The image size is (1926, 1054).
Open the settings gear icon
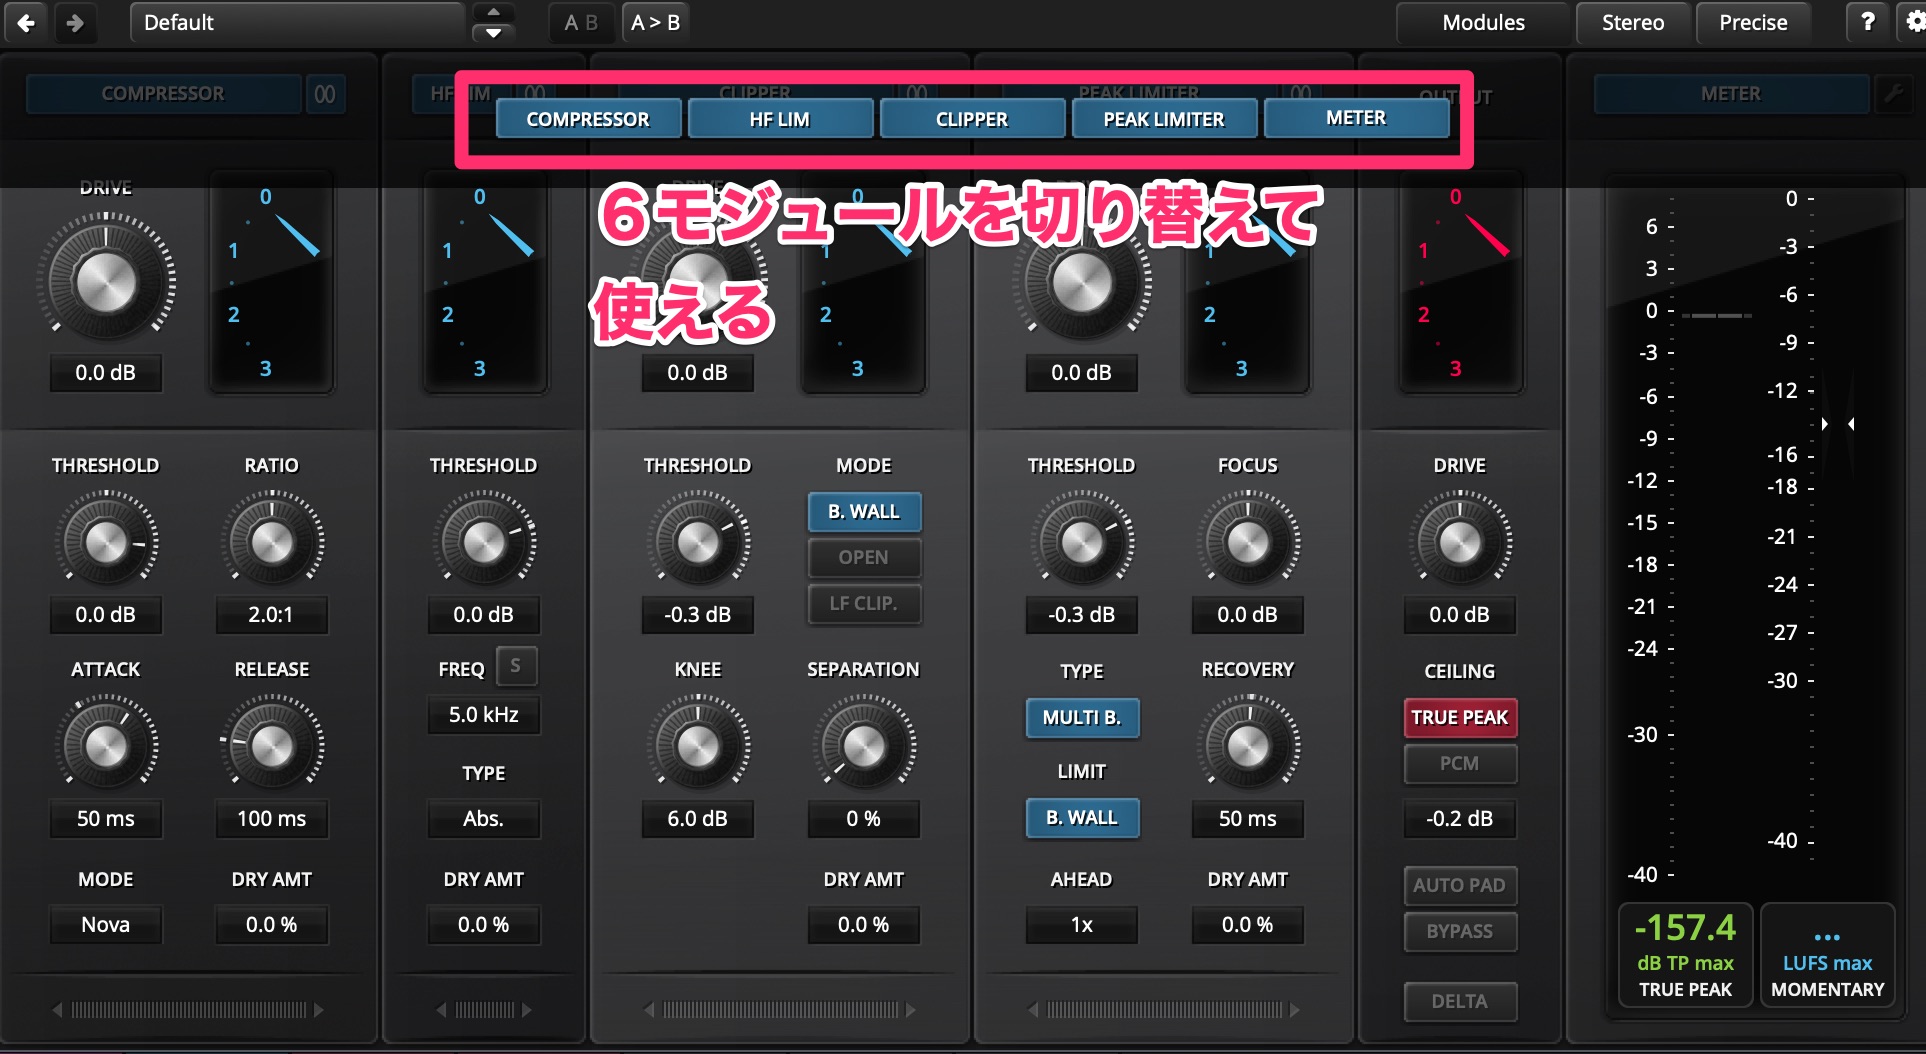pyautogui.click(x=1914, y=22)
